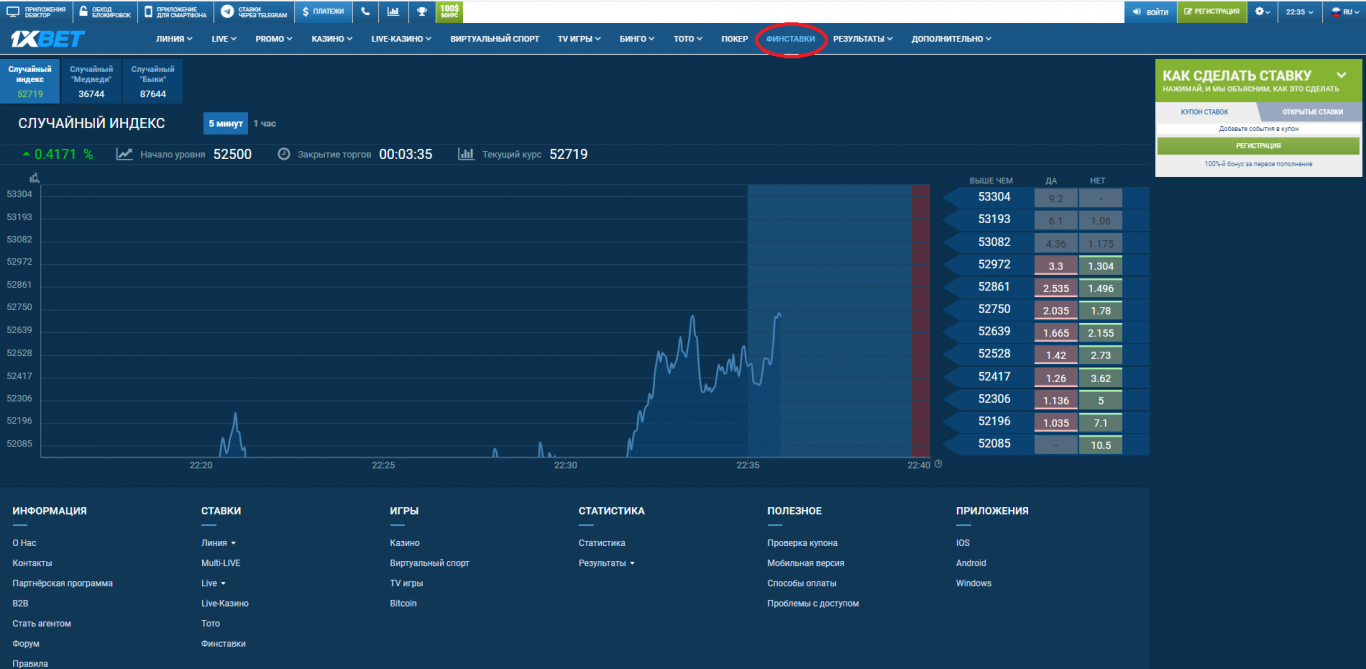Click the Войти login button
Screen dimensions: 1366x669
(1150, 12)
